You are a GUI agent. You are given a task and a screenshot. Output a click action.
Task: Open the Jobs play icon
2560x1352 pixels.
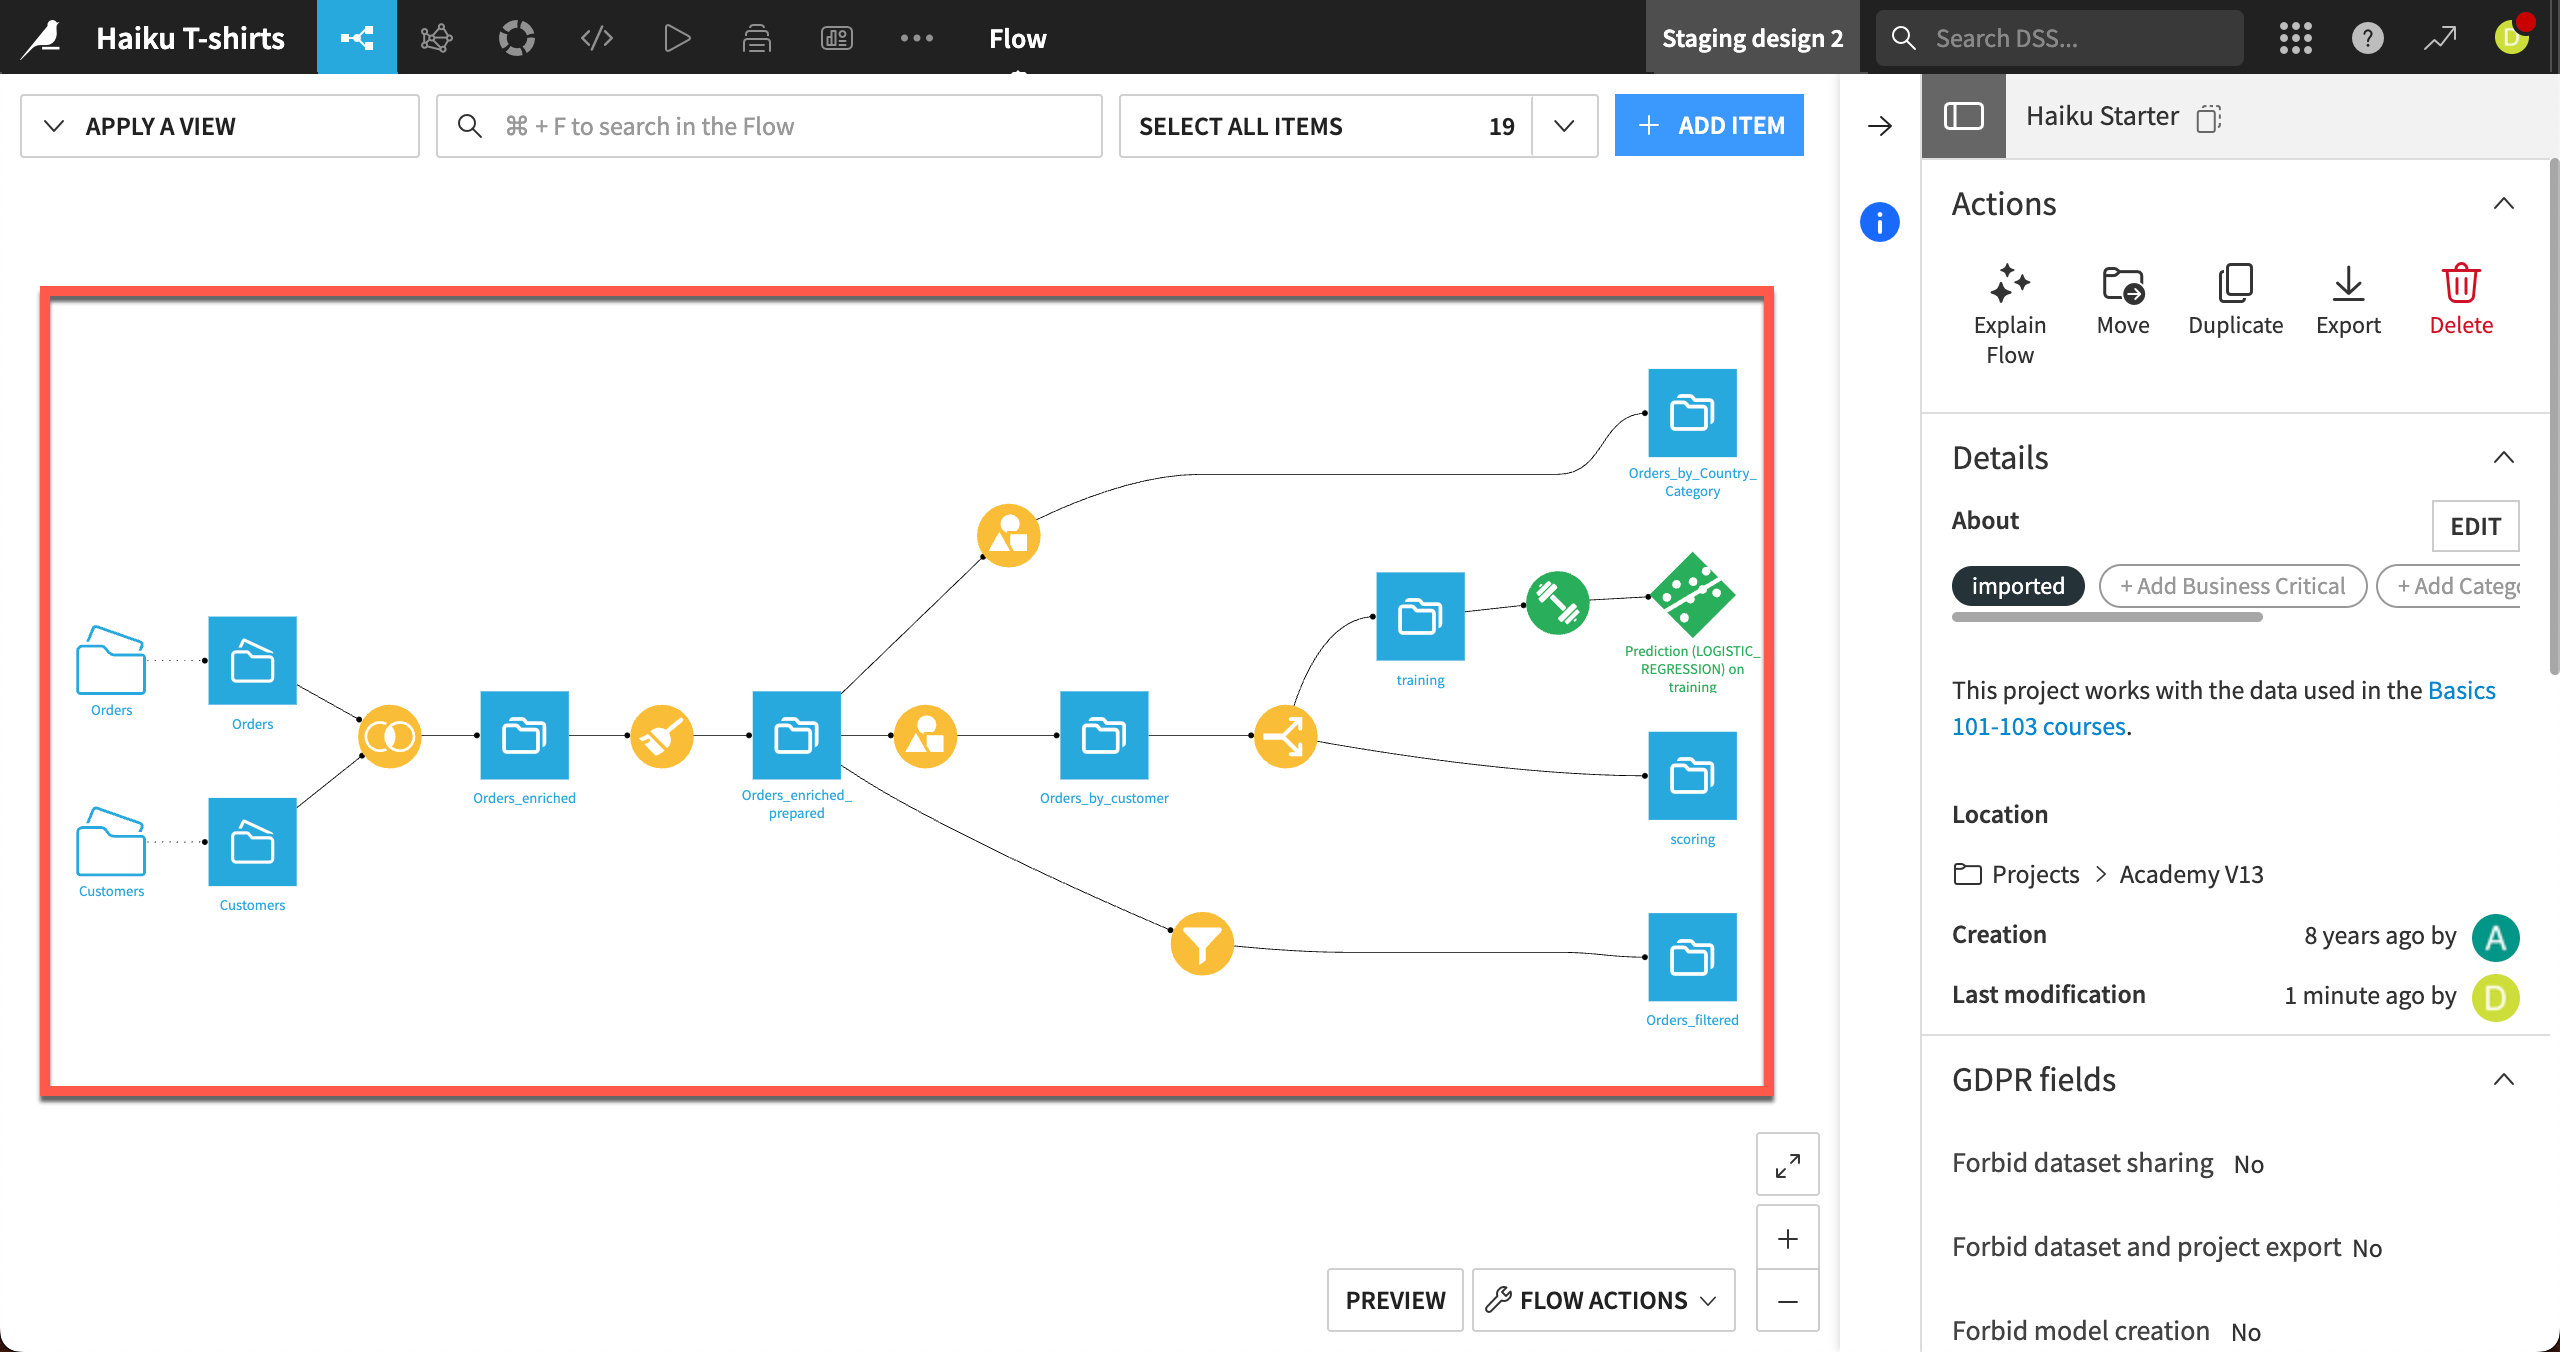pos(676,37)
